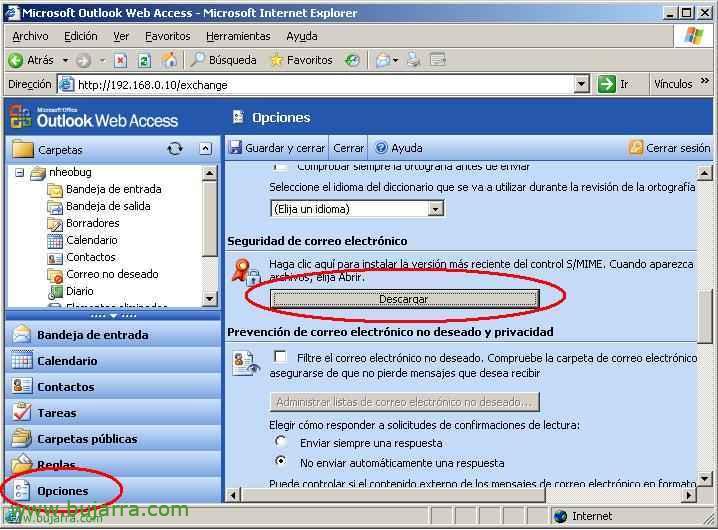The image size is (718, 530).
Task: Click Cerrar sesión to log off
Action: point(670,148)
